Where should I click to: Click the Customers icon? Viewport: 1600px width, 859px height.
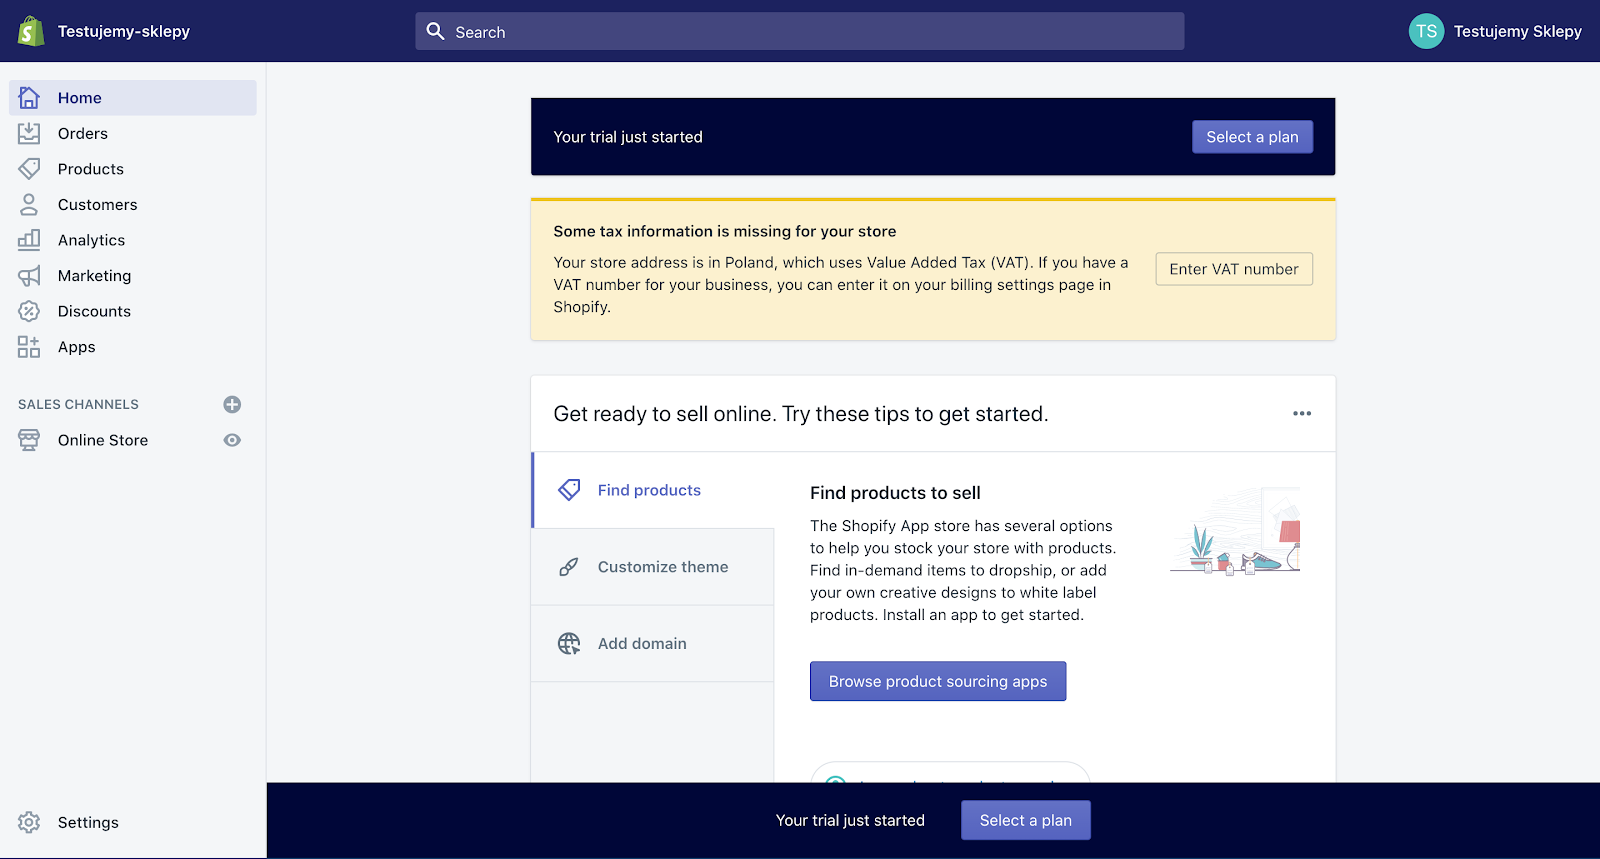click(29, 204)
